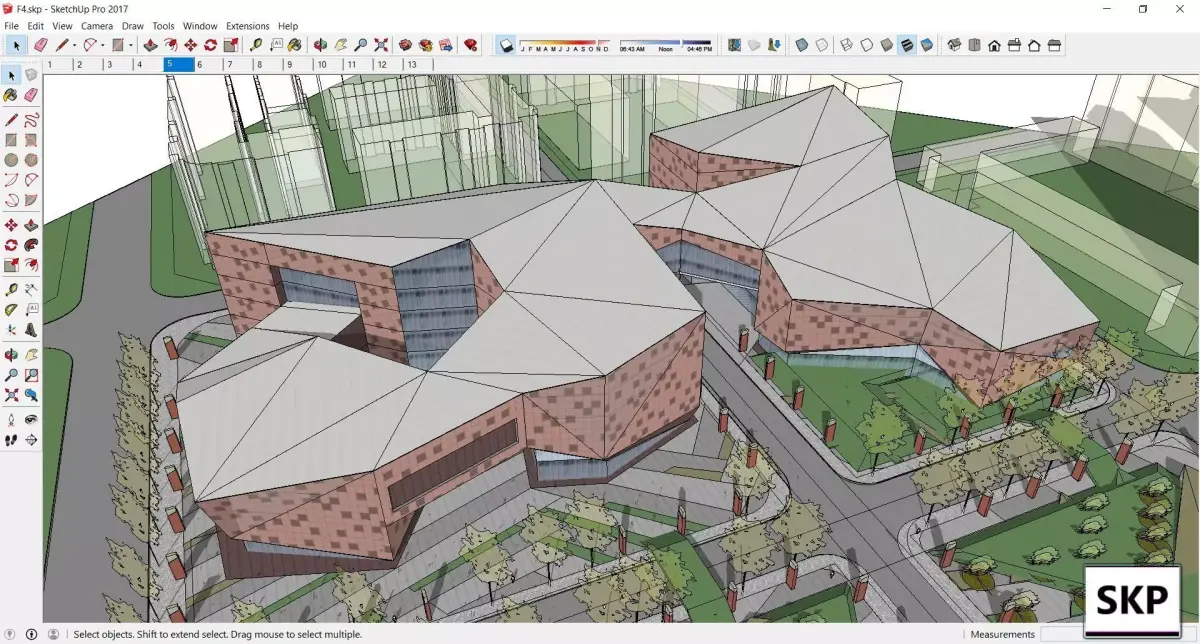The width and height of the screenshot is (1200, 644).
Task: Switch to scene tab 7
Action: 240,64
